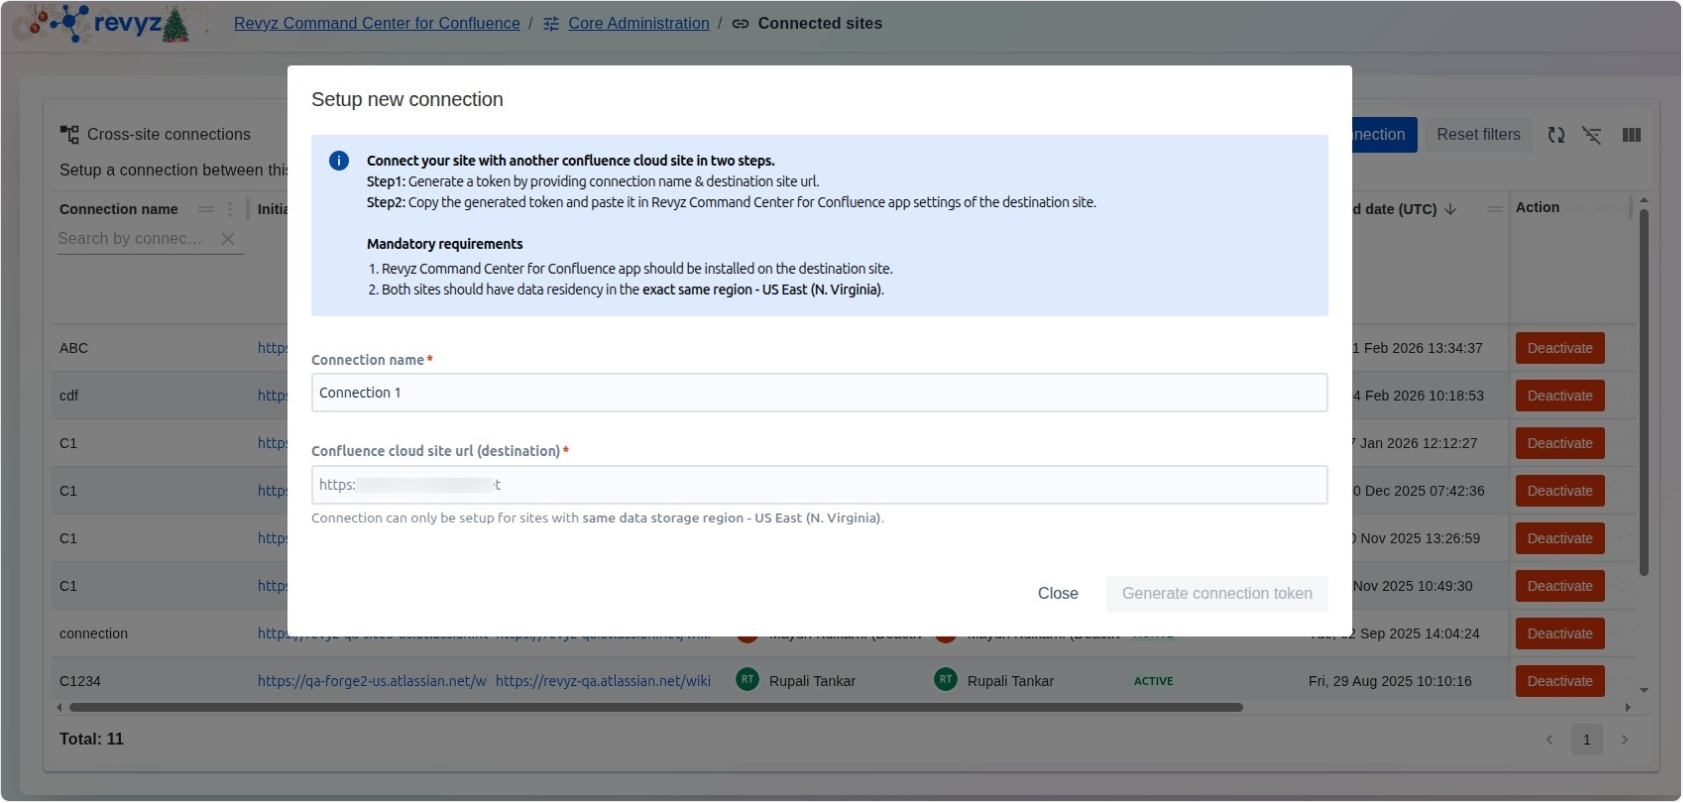Click the clear filters funnel icon
The height and width of the screenshot is (803, 1683).
click(x=1592, y=135)
